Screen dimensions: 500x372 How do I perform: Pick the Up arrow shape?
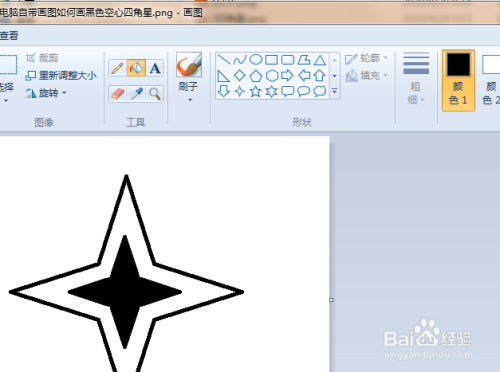(320, 76)
